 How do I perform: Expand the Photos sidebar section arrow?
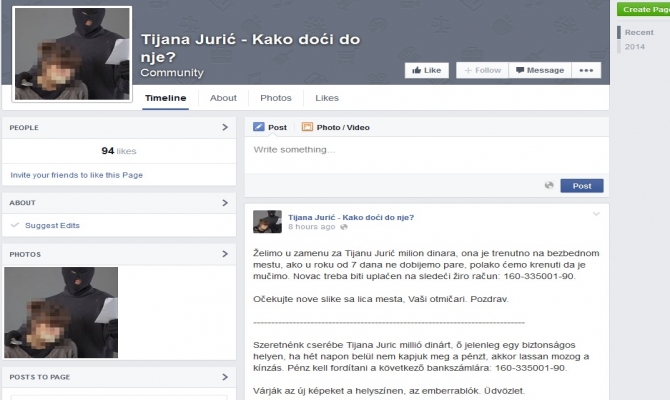[x=225, y=255]
